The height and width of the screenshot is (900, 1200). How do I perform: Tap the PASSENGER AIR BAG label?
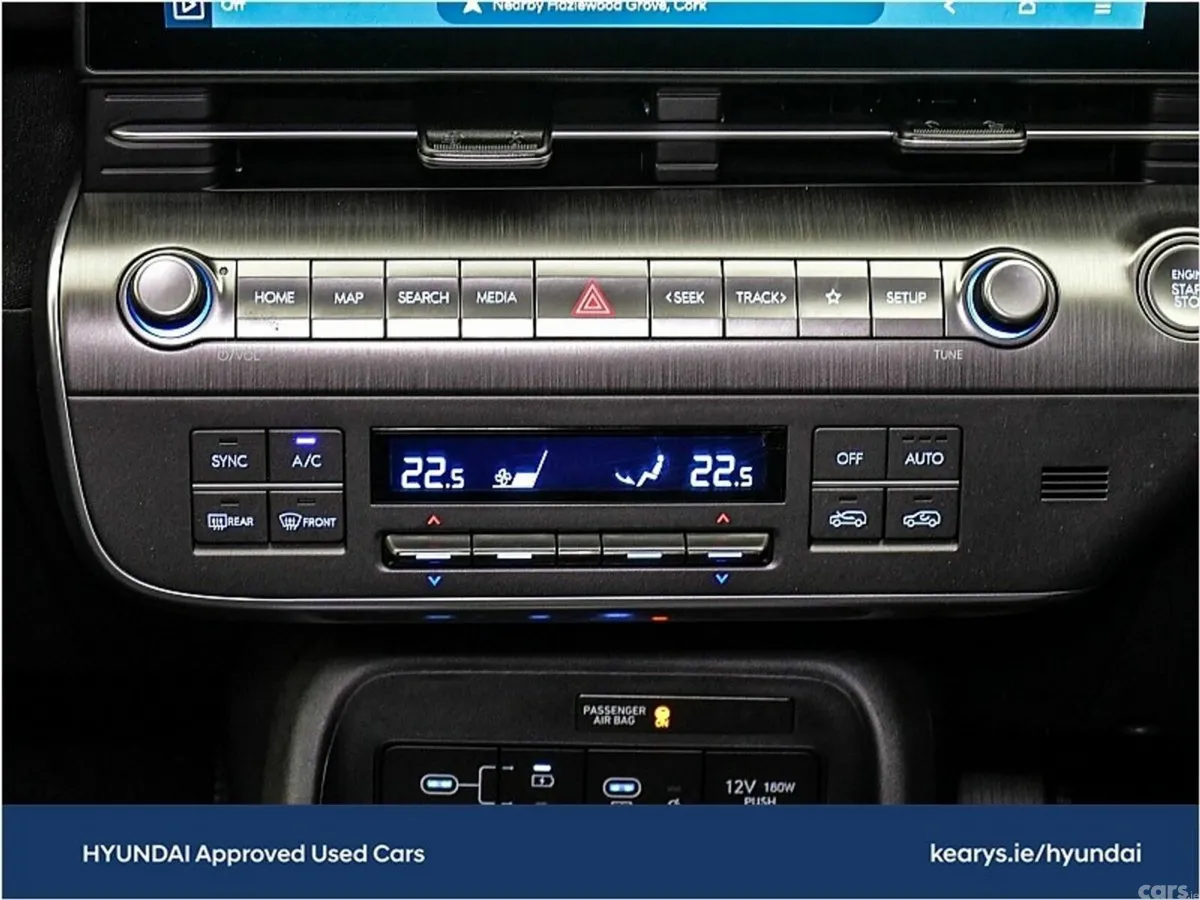614,714
